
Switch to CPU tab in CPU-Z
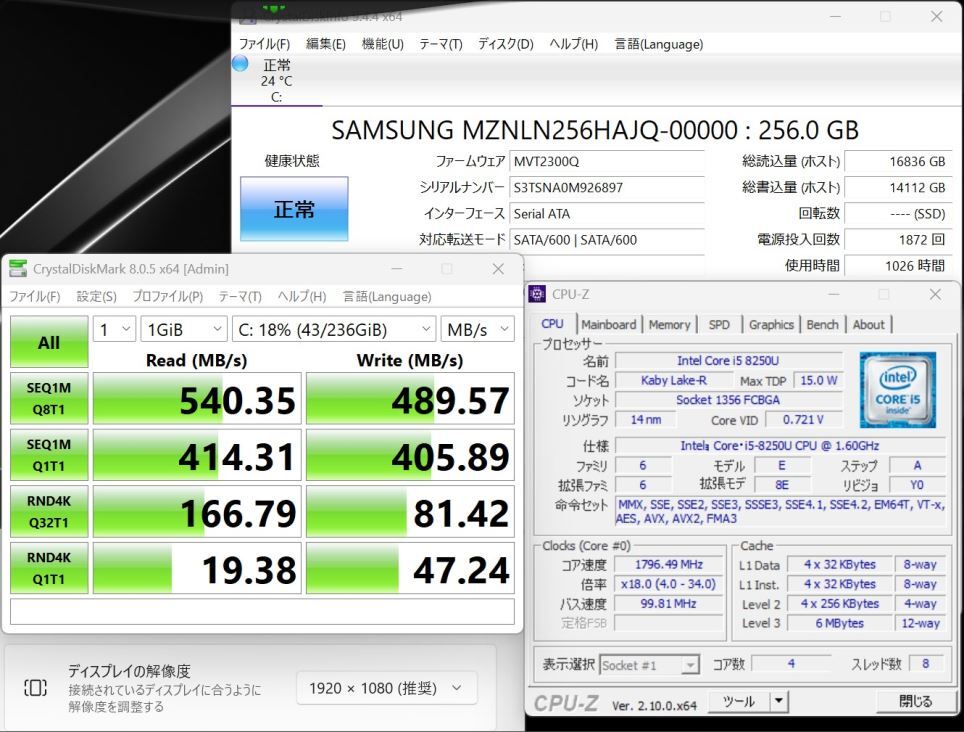pos(552,324)
